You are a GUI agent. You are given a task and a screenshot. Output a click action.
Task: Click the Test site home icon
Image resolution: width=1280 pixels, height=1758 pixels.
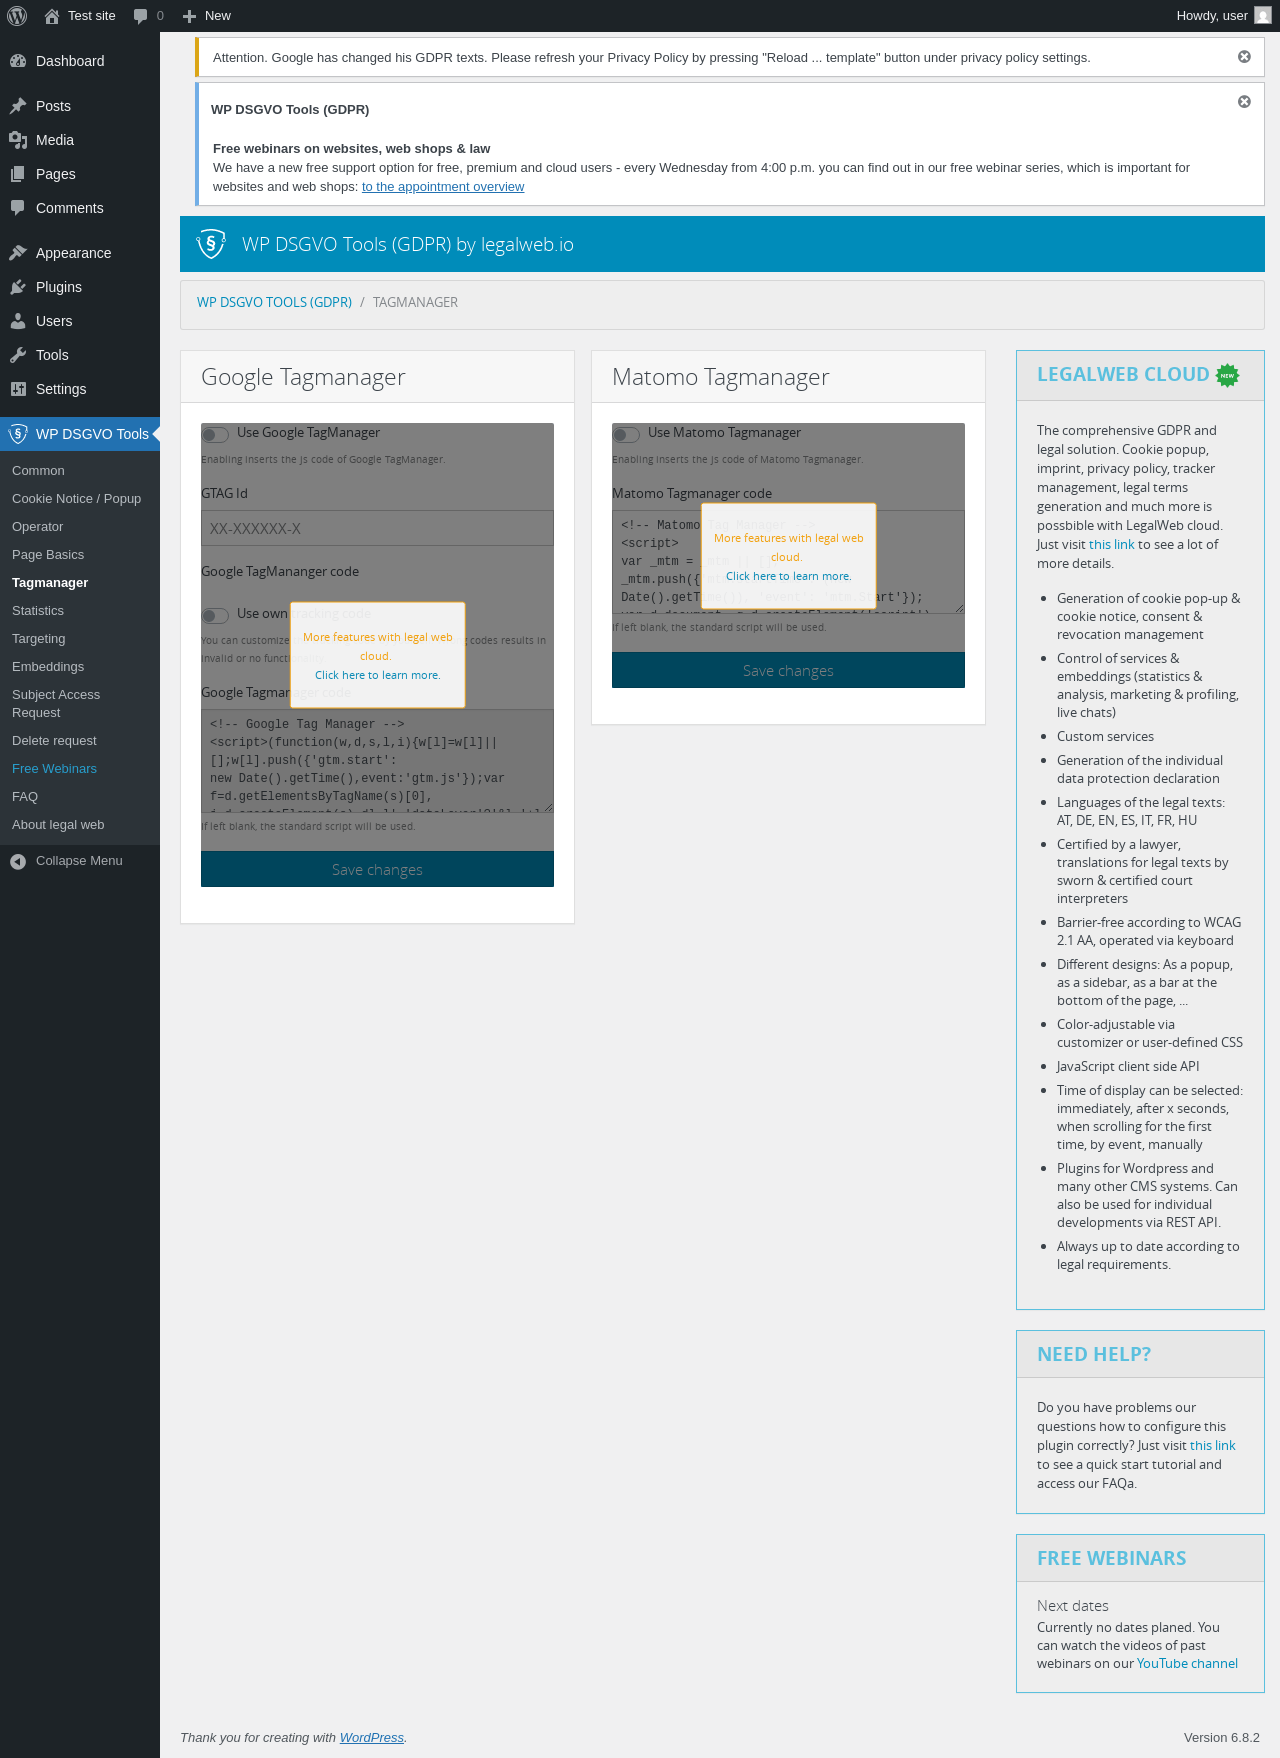[x=52, y=16]
